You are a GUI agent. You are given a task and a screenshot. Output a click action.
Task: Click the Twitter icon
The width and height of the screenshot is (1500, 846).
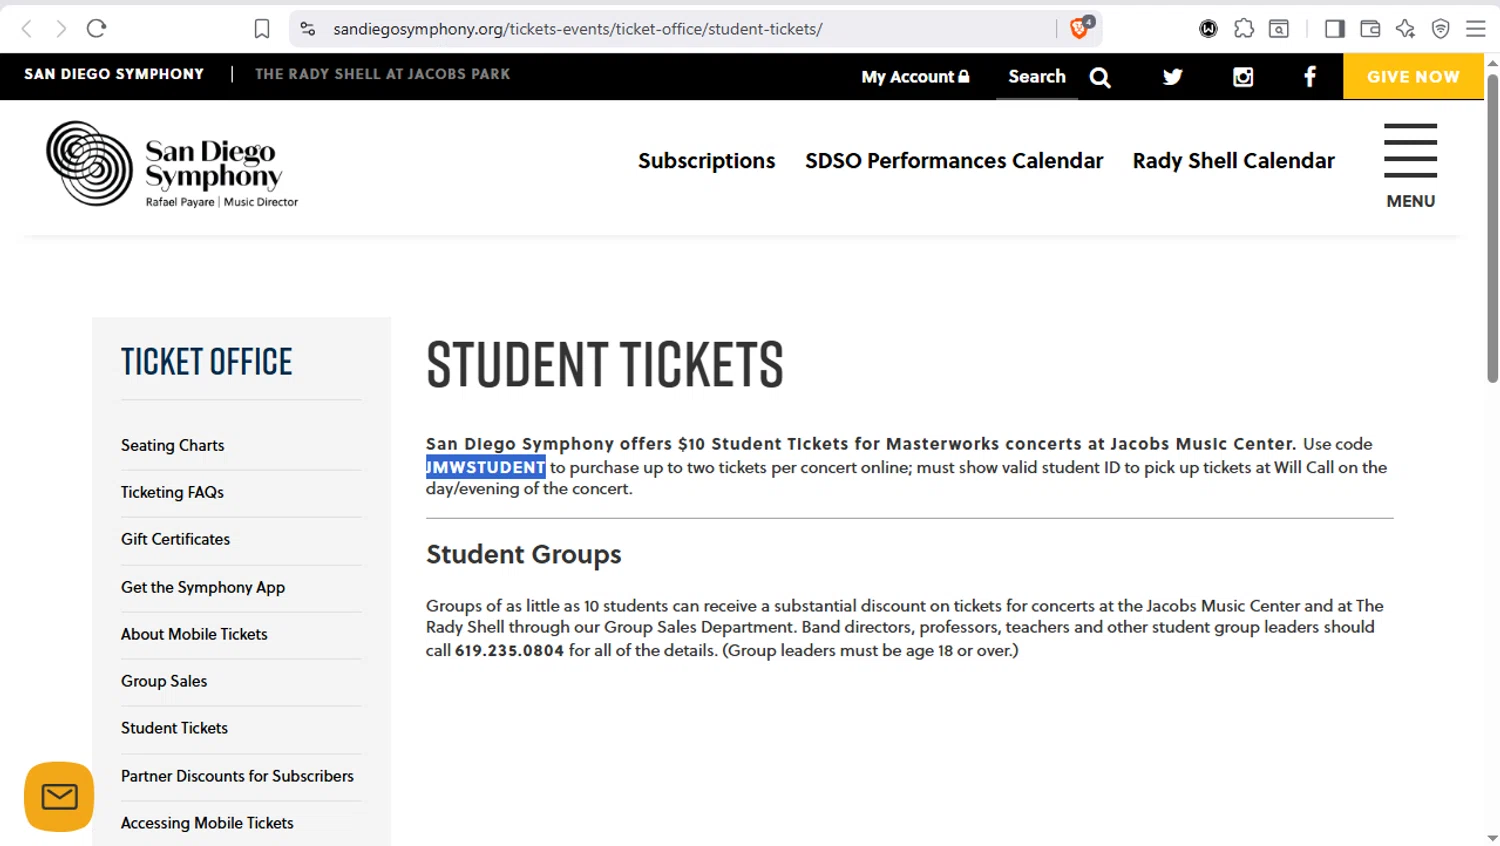coord(1173,77)
